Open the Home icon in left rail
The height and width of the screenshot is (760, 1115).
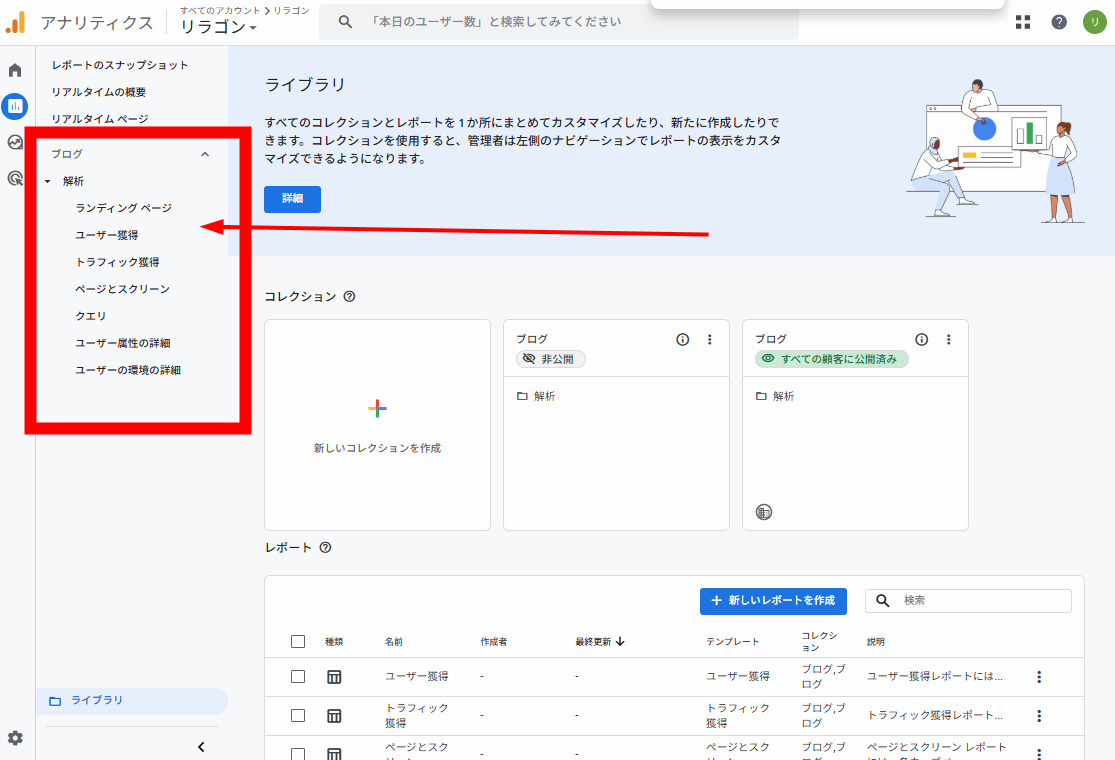click(15, 70)
